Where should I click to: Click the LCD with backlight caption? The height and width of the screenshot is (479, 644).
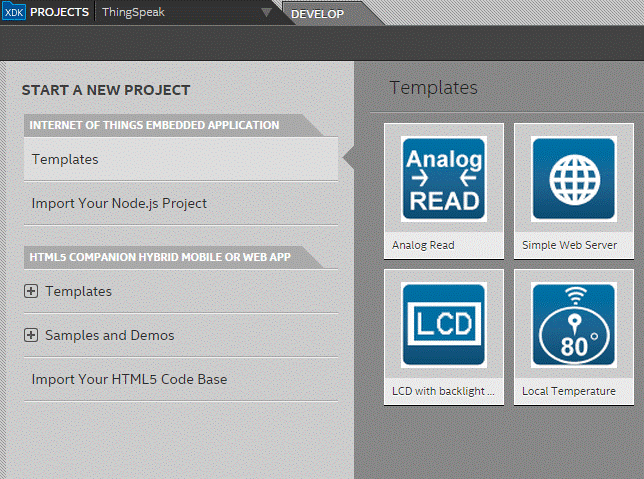(x=443, y=391)
